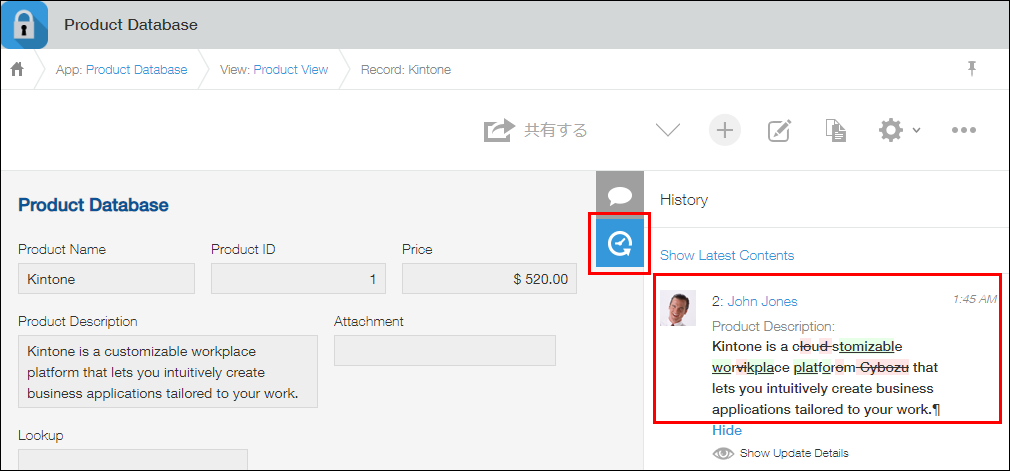The height and width of the screenshot is (471, 1010).
Task: Open the comments speech bubble tab
Action: click(620, 195)
